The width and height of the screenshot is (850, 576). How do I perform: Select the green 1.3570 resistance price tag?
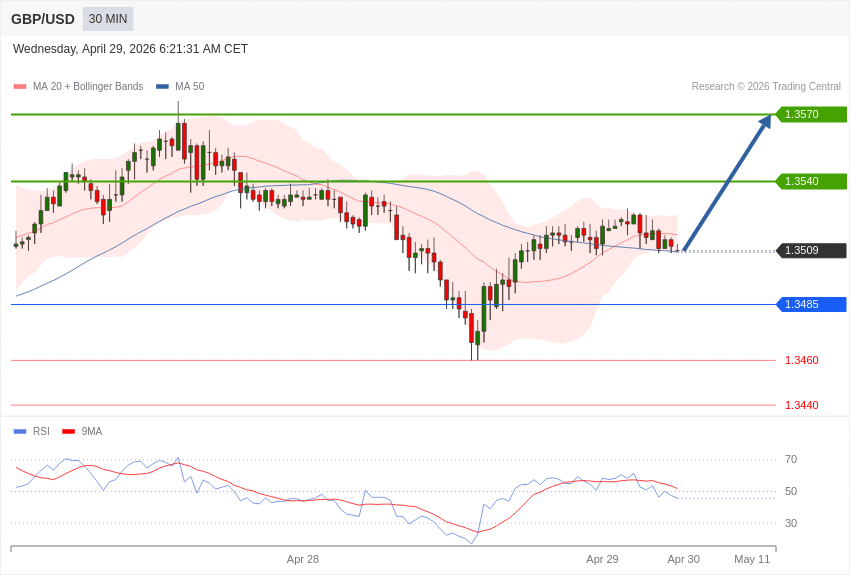point(811,114)
